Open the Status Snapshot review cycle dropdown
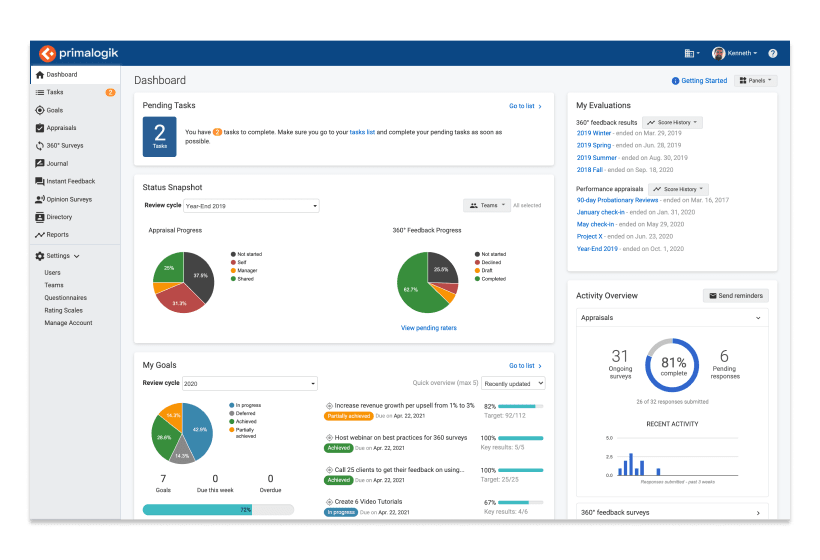 click(x=251, y=205)
